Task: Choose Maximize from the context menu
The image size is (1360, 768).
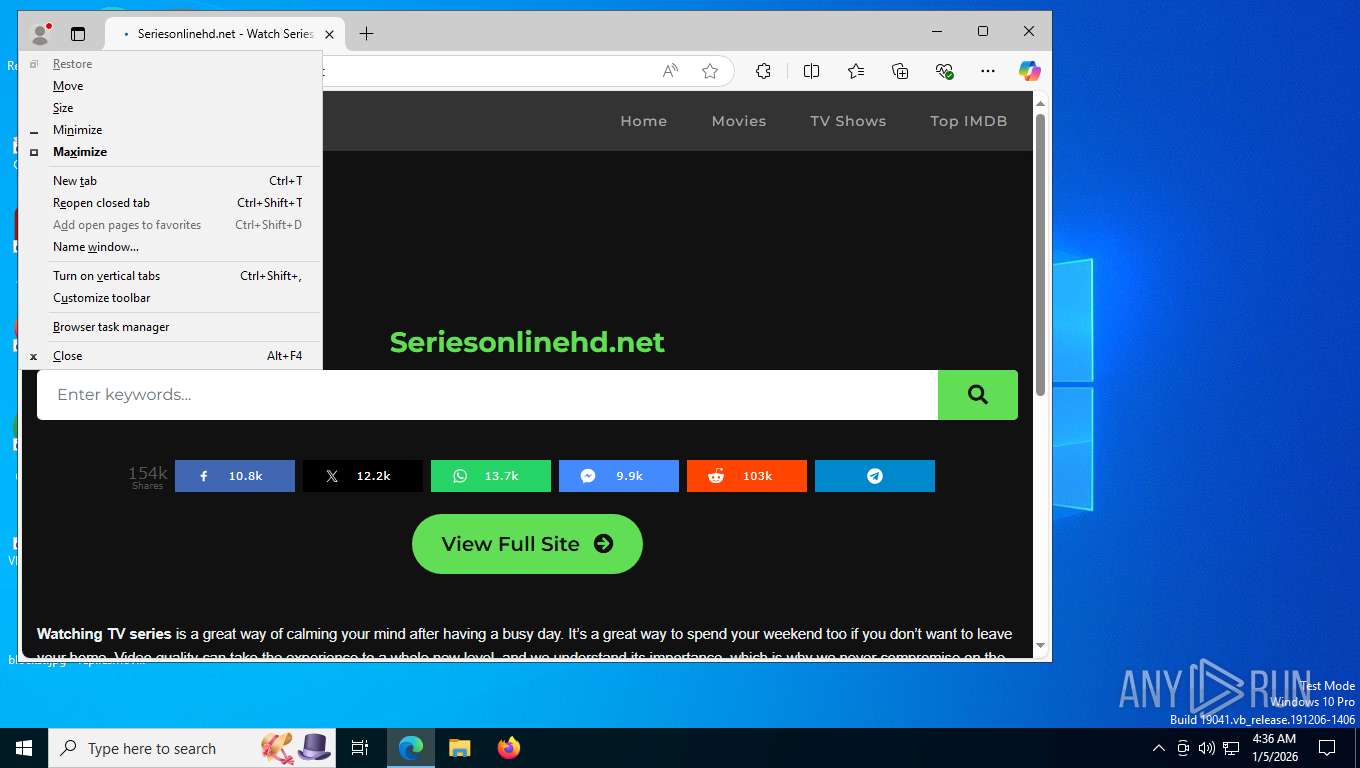Action: (170, 152)
